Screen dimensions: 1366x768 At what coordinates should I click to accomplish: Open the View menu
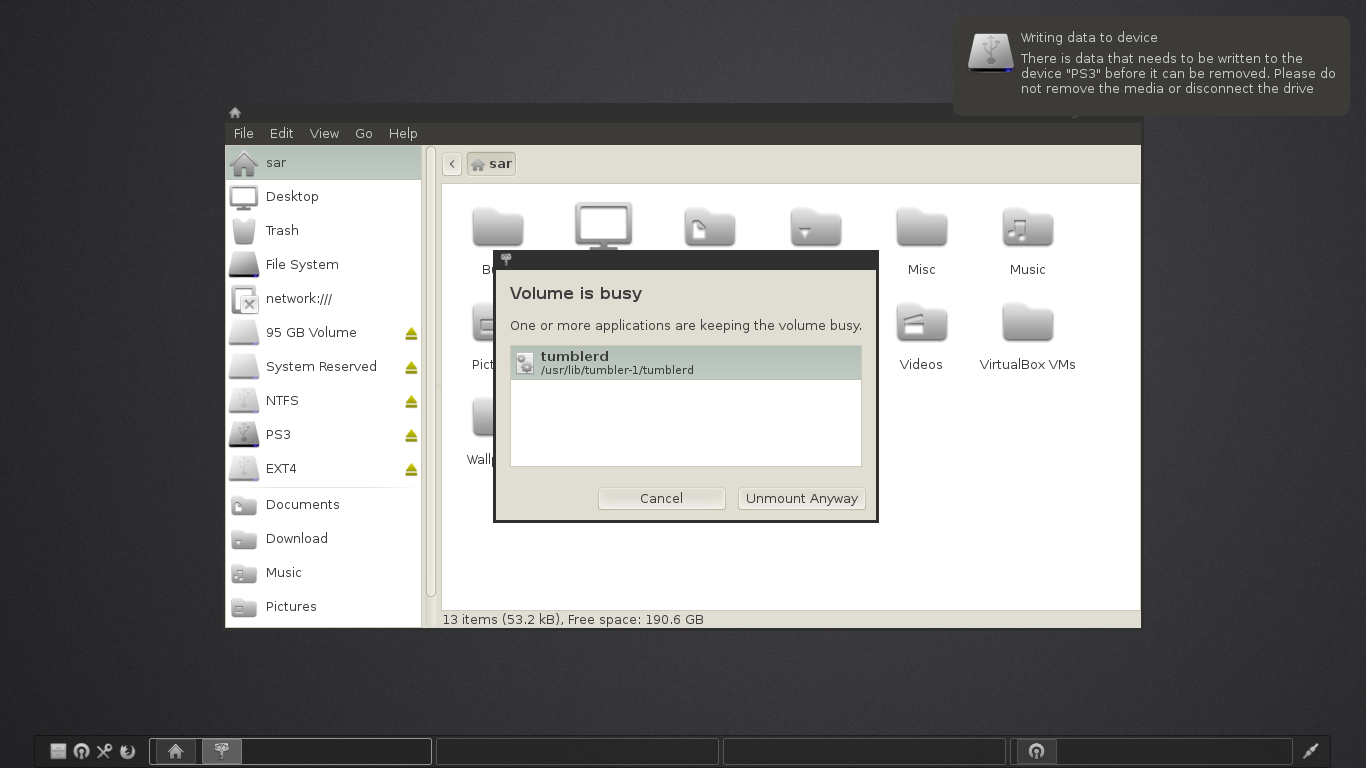coord(324,133)
